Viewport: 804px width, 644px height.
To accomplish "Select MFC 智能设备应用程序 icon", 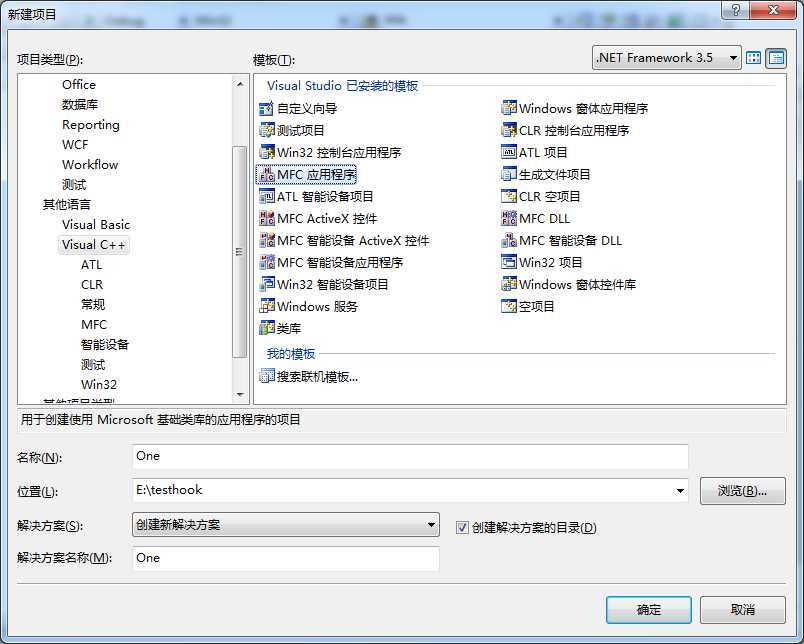I will [x=267, y=263].
